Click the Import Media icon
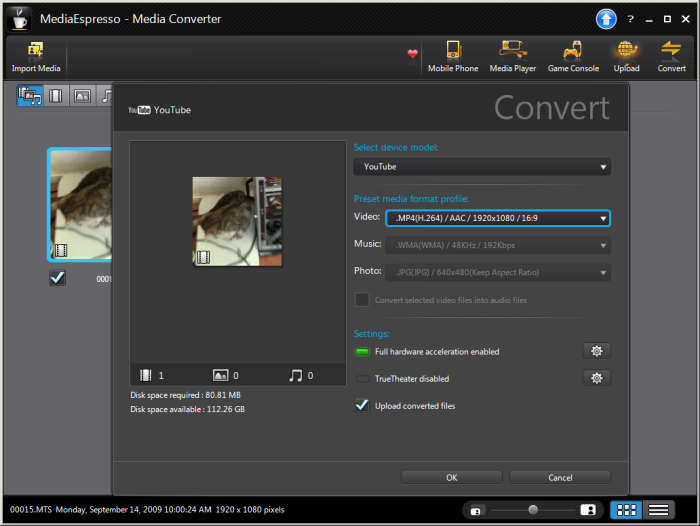Screen dimensions: 700x526 pyautogui.click(x=36, y=50)
